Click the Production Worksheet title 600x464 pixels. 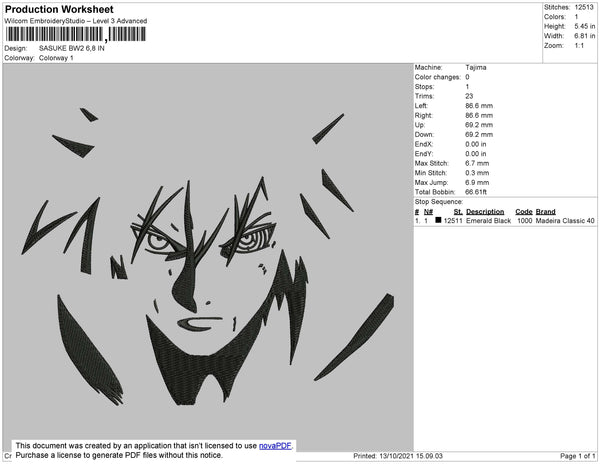coord(59,9)
